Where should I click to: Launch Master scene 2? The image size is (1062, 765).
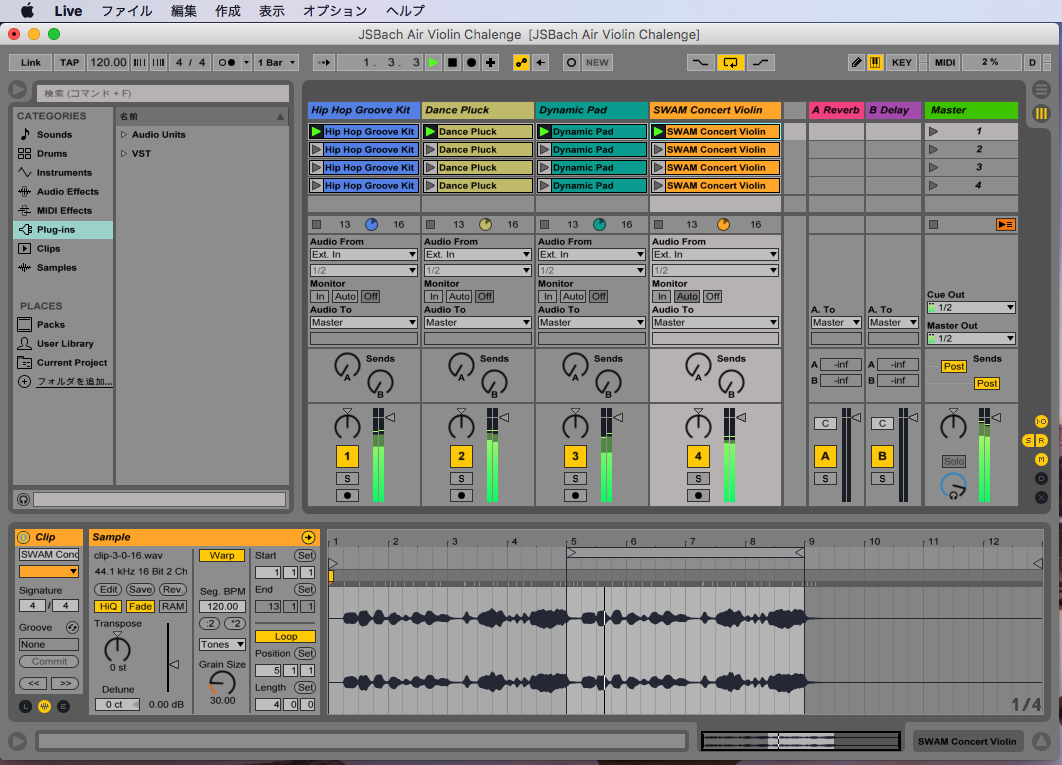pyautogui.click(x=933, y=149)
